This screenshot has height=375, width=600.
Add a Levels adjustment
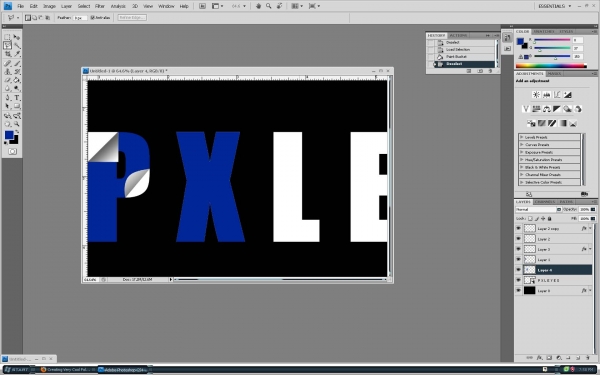[x=546, y=95]
